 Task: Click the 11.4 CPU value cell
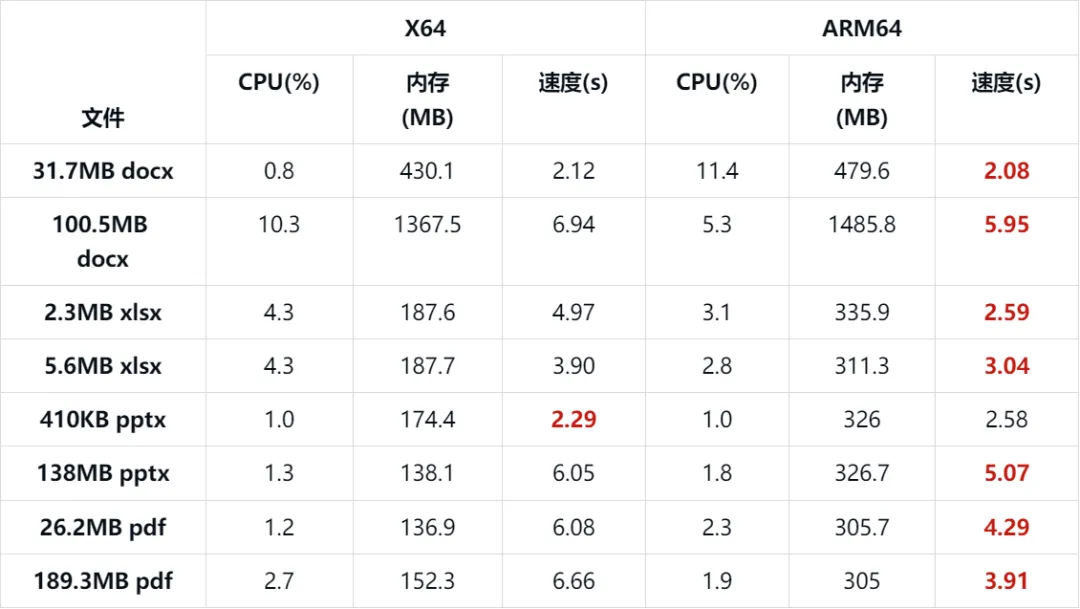coord(716,171)
